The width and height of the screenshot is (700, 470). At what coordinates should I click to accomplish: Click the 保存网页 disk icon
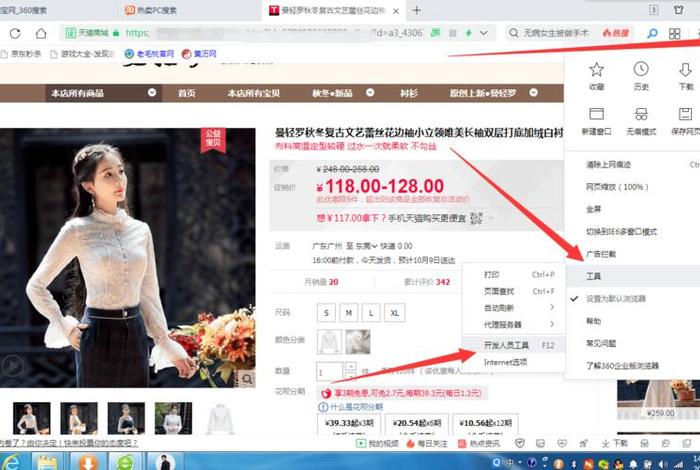(685, 114)
